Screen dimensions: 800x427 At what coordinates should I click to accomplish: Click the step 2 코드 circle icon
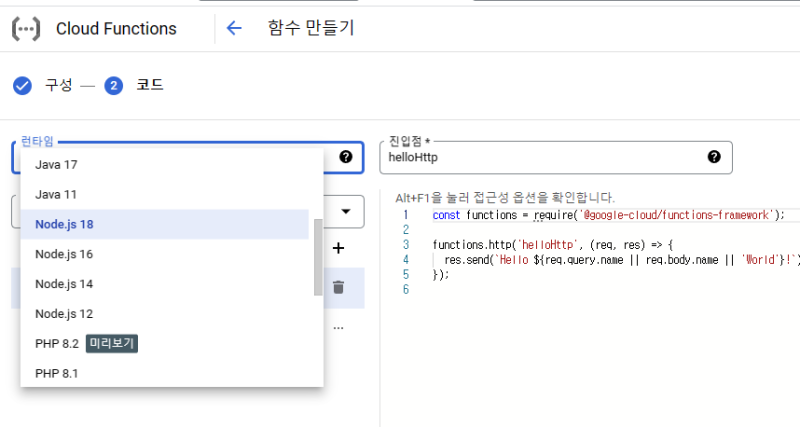pyautogui.click(x=113, y=85)
